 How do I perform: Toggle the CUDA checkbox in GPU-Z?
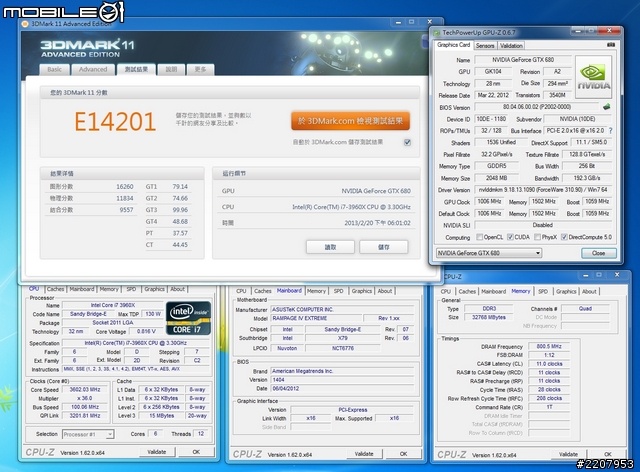pos(510,237)
